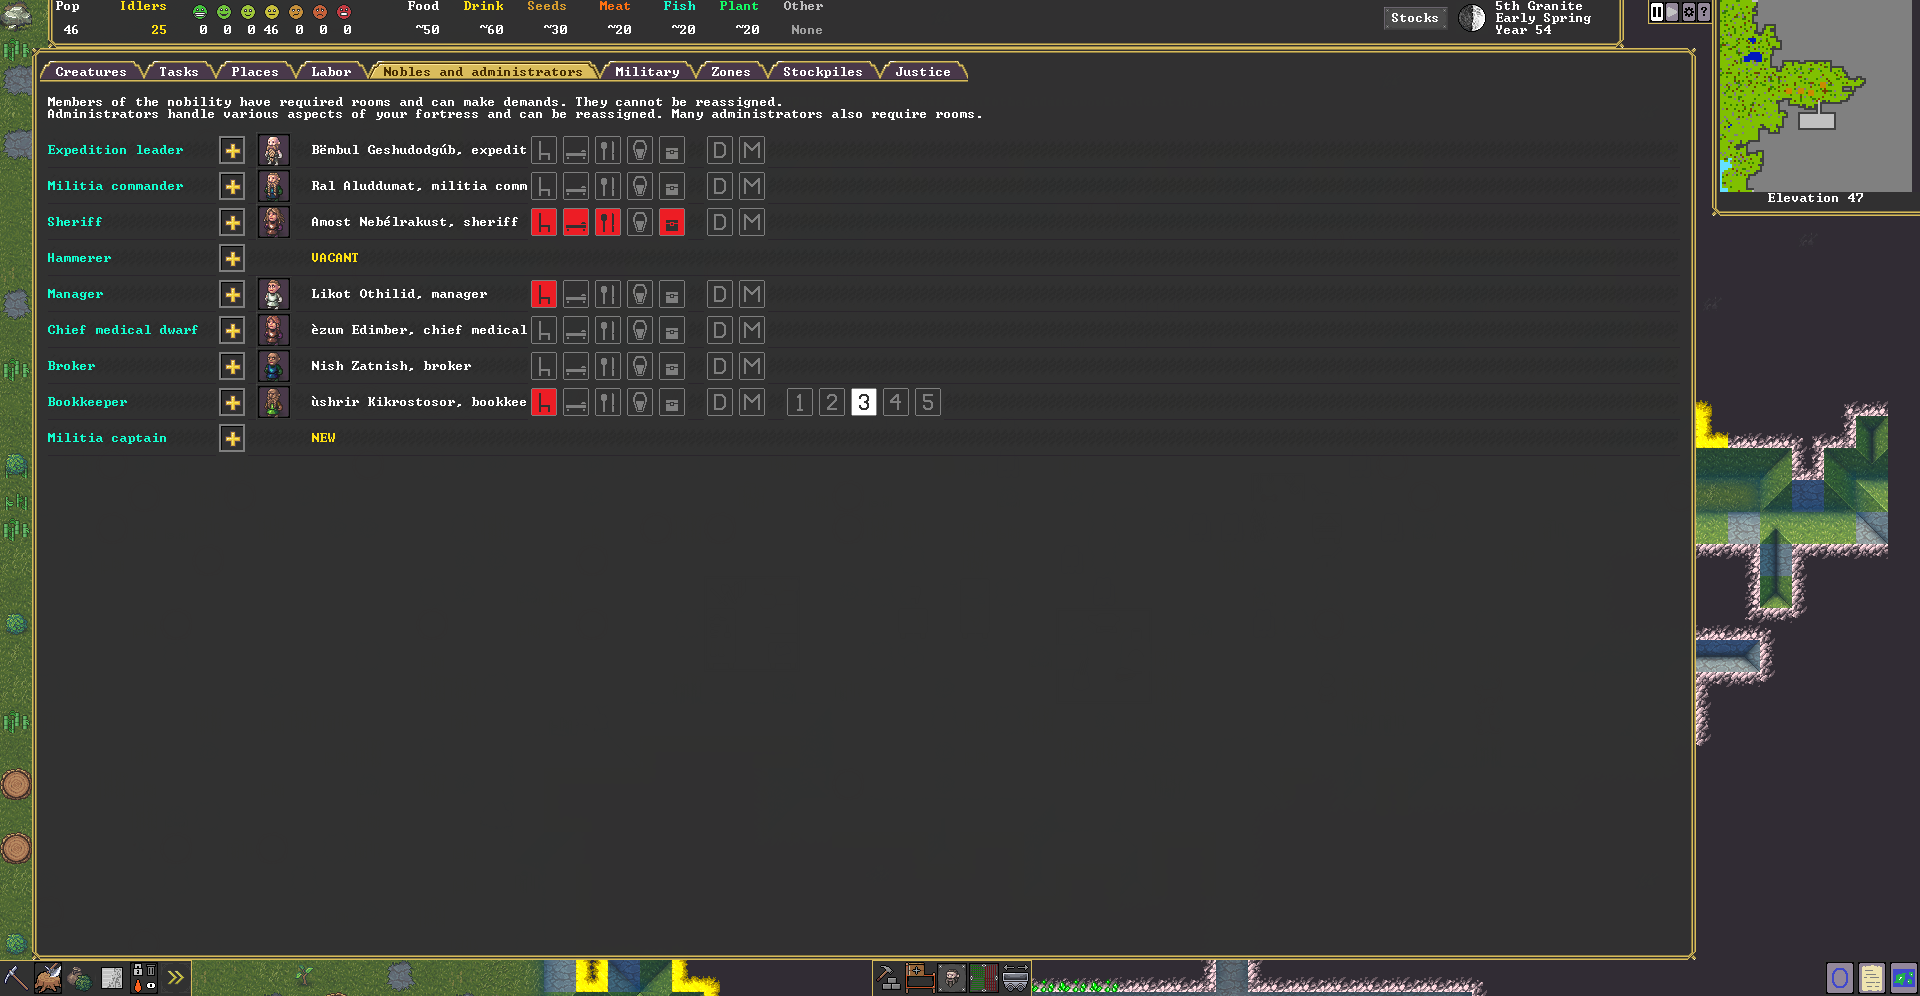Click the help question mark icon
Image resolution: width=1920 pixels, height=996 pixels.
pyautogui.click(x=1704, y=12)
